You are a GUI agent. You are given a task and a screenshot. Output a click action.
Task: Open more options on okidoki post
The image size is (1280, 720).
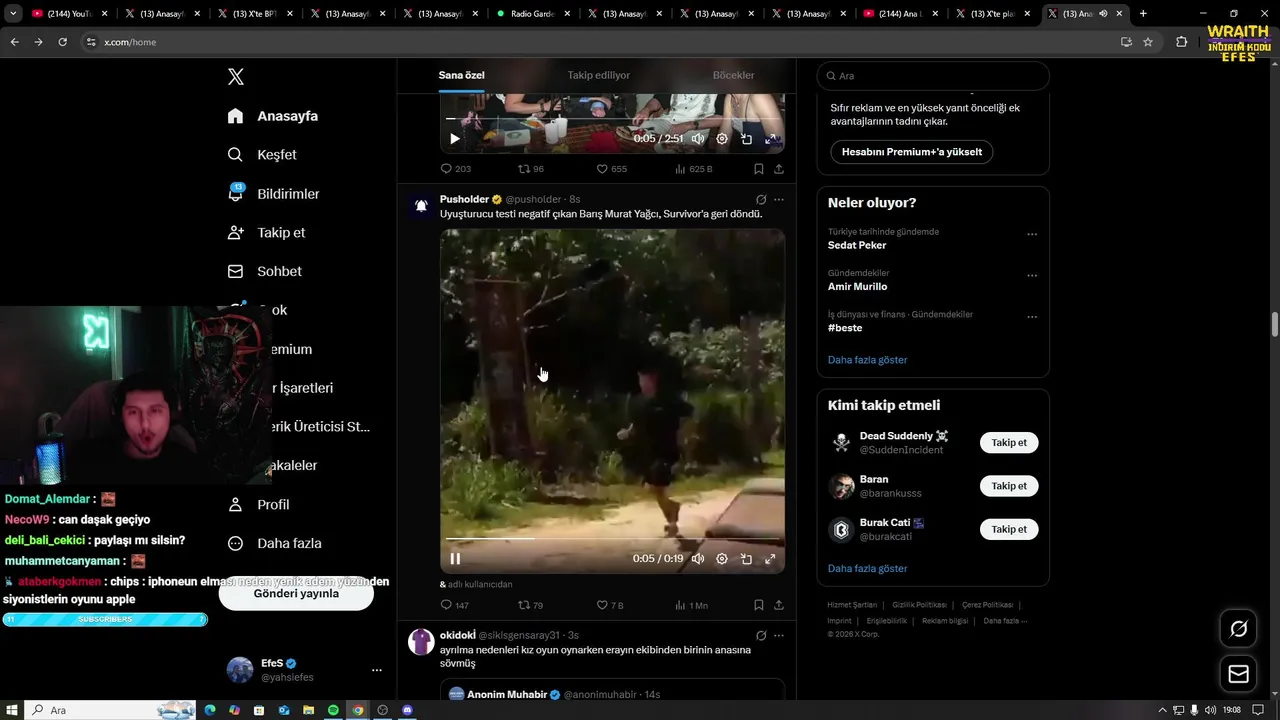click(779, 635)
